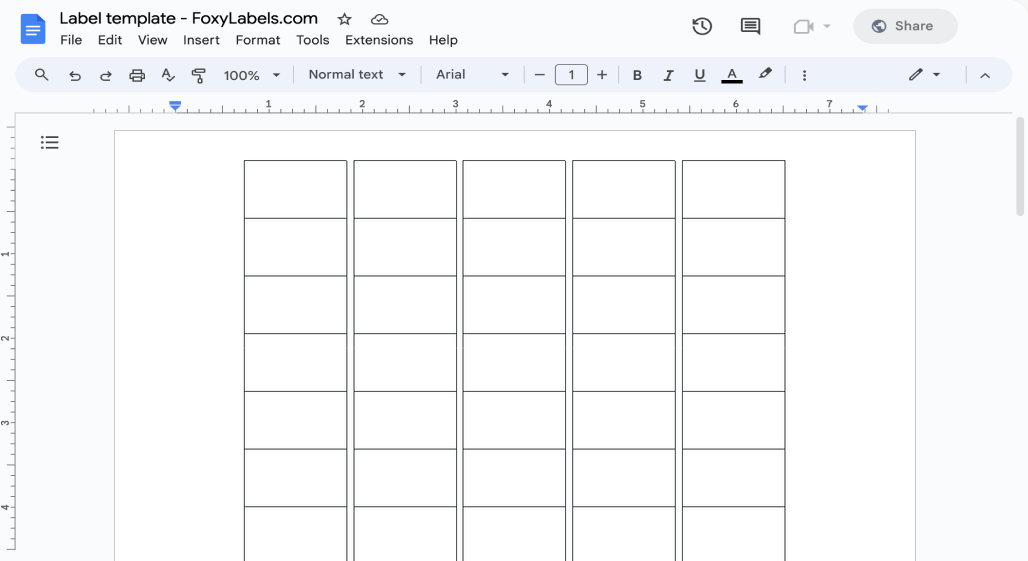Image resolution: width=1028 pixels, height=561 pixels.
Task: Click the left indent marker on ruler
Action: [x=174, y=106]
